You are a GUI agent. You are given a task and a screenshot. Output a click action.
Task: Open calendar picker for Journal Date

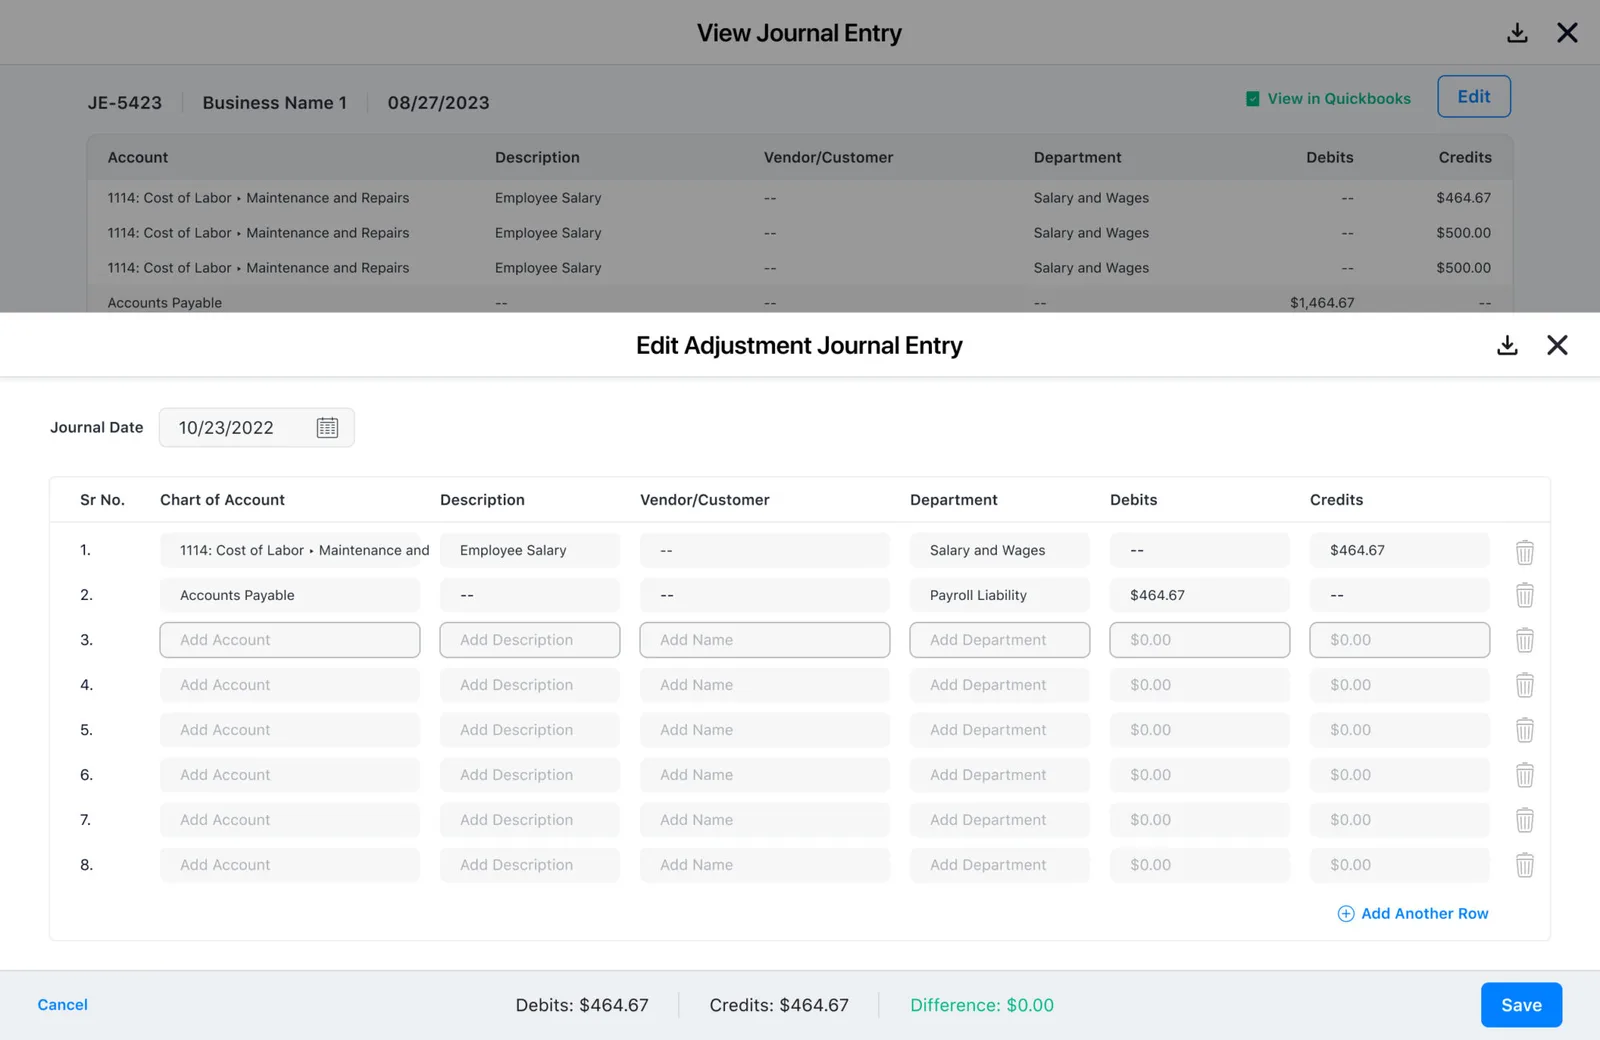(327, 428)
